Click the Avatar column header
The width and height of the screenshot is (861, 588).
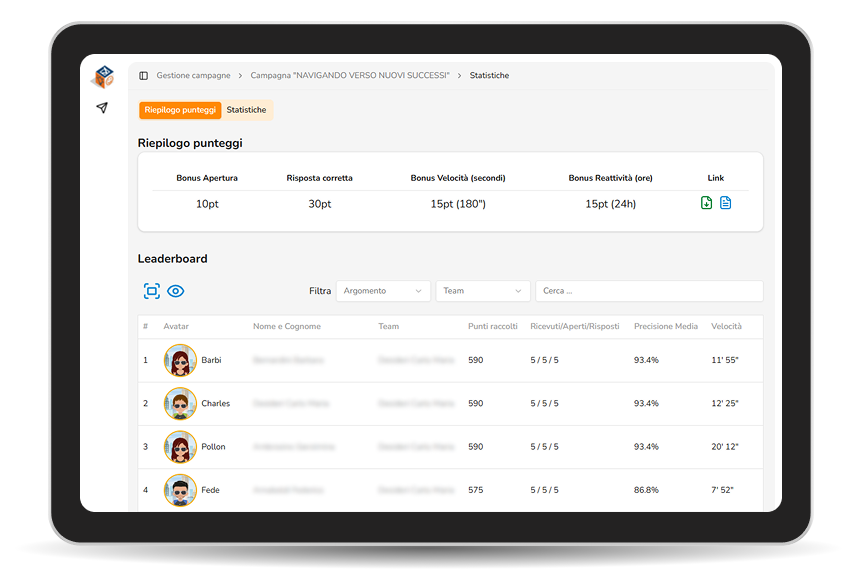[x=176, y=326]
